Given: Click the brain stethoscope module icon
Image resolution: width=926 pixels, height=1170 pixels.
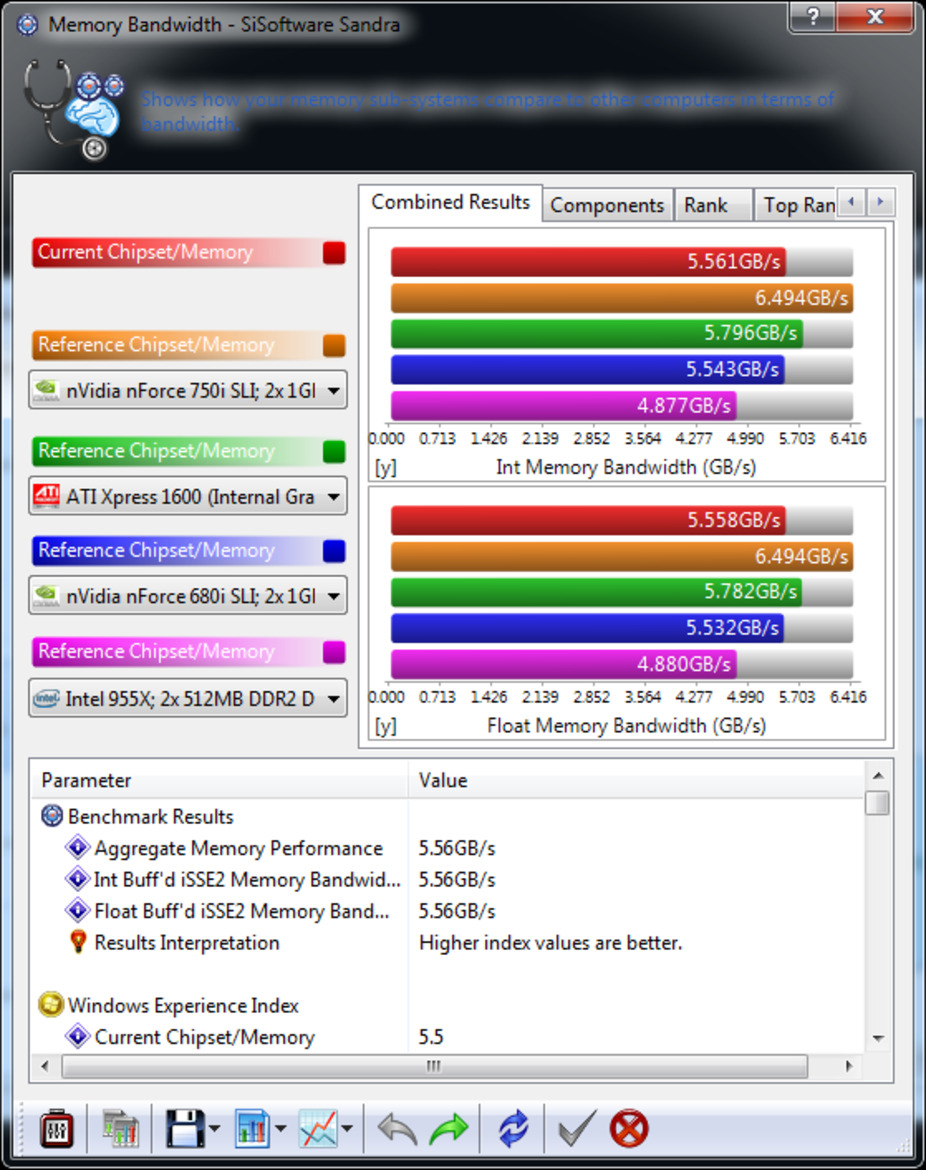Looking at the screenshot, I should (73, 109).
